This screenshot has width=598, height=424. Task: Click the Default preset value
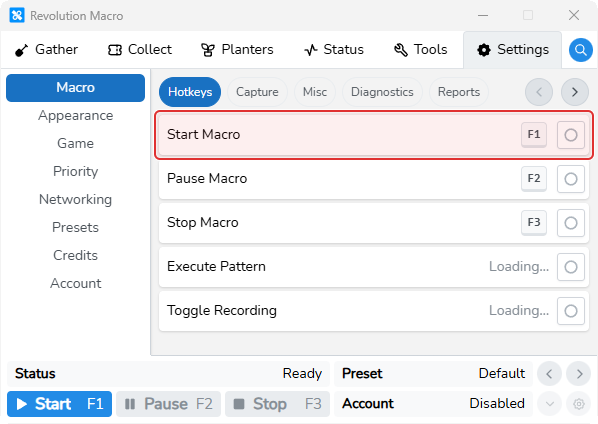502,373
